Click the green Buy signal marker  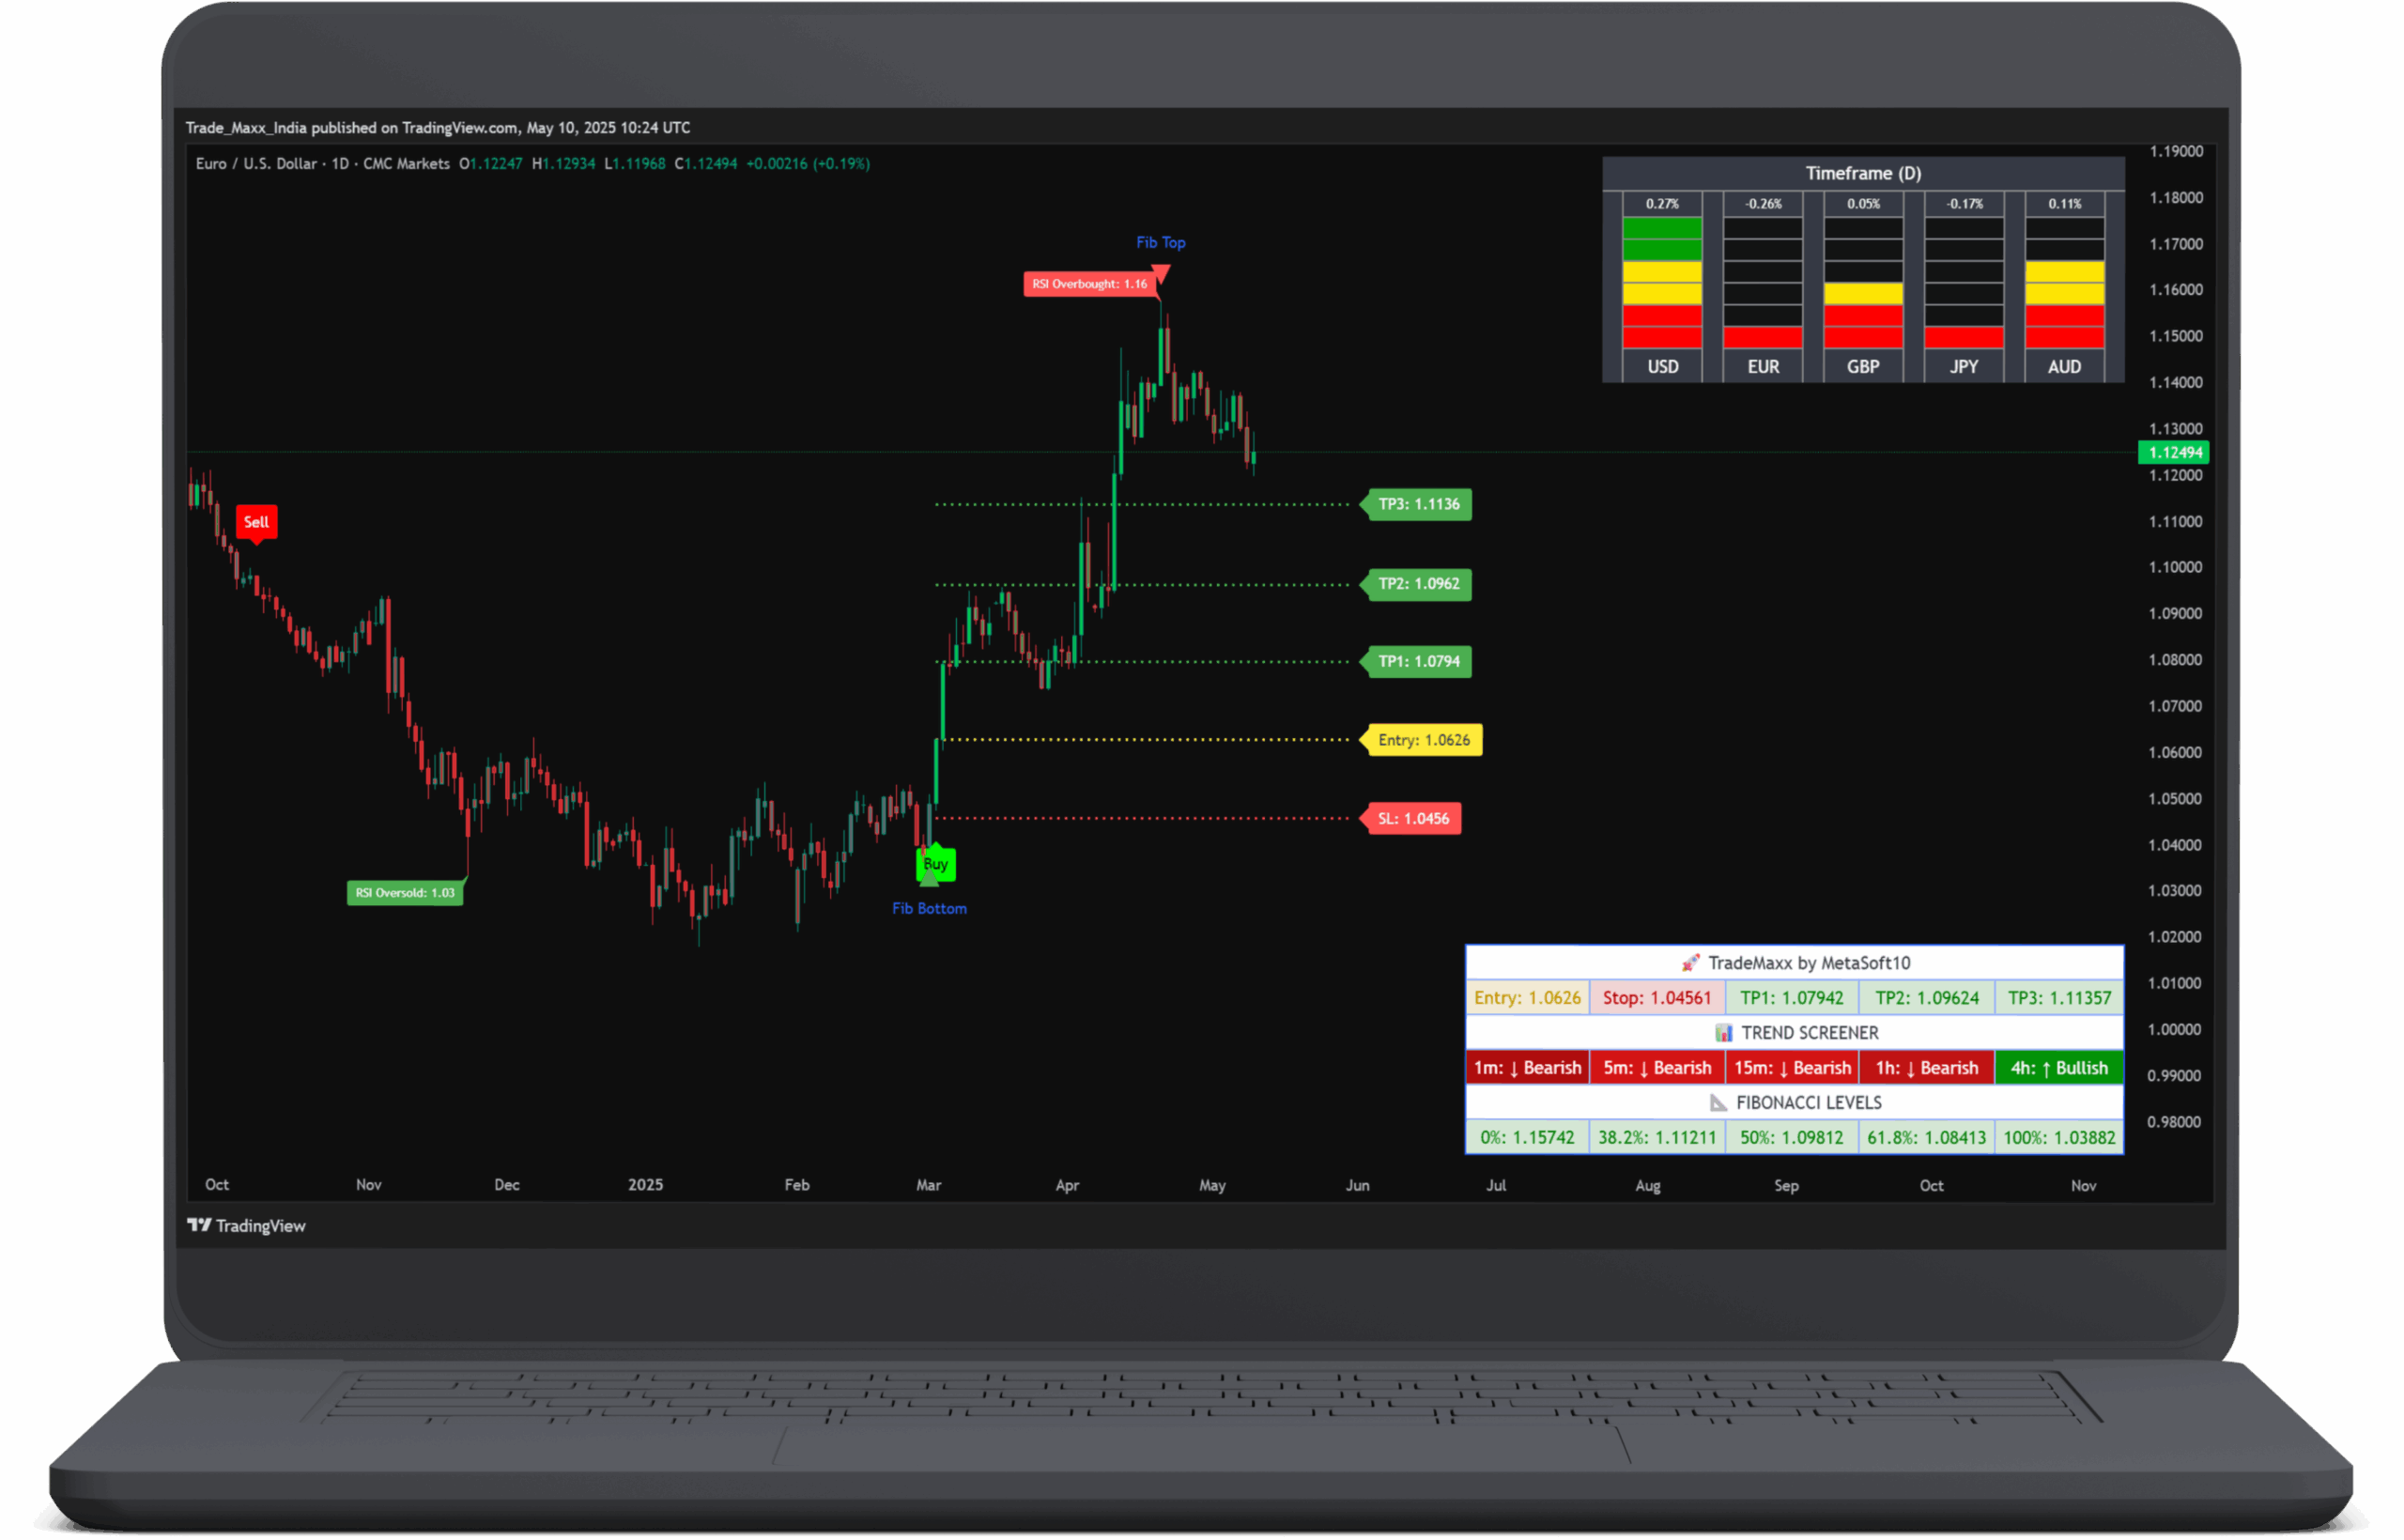(x=935, y=864)
